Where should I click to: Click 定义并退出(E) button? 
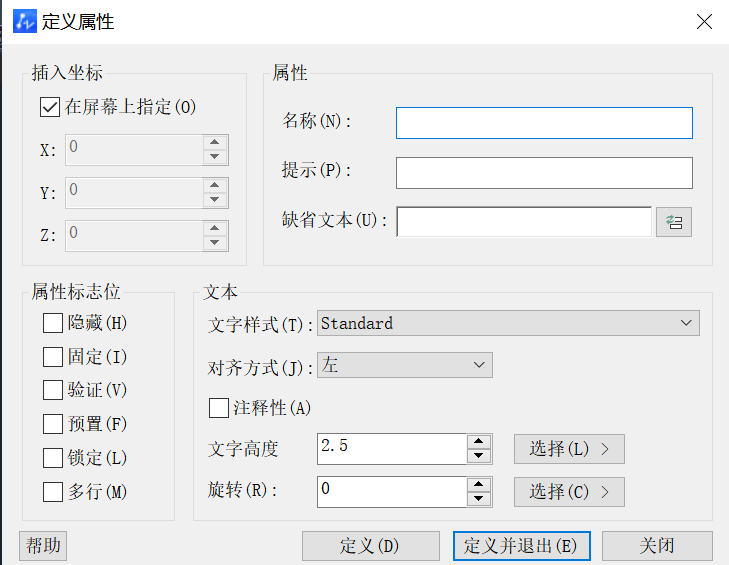[x=522, y=546]
